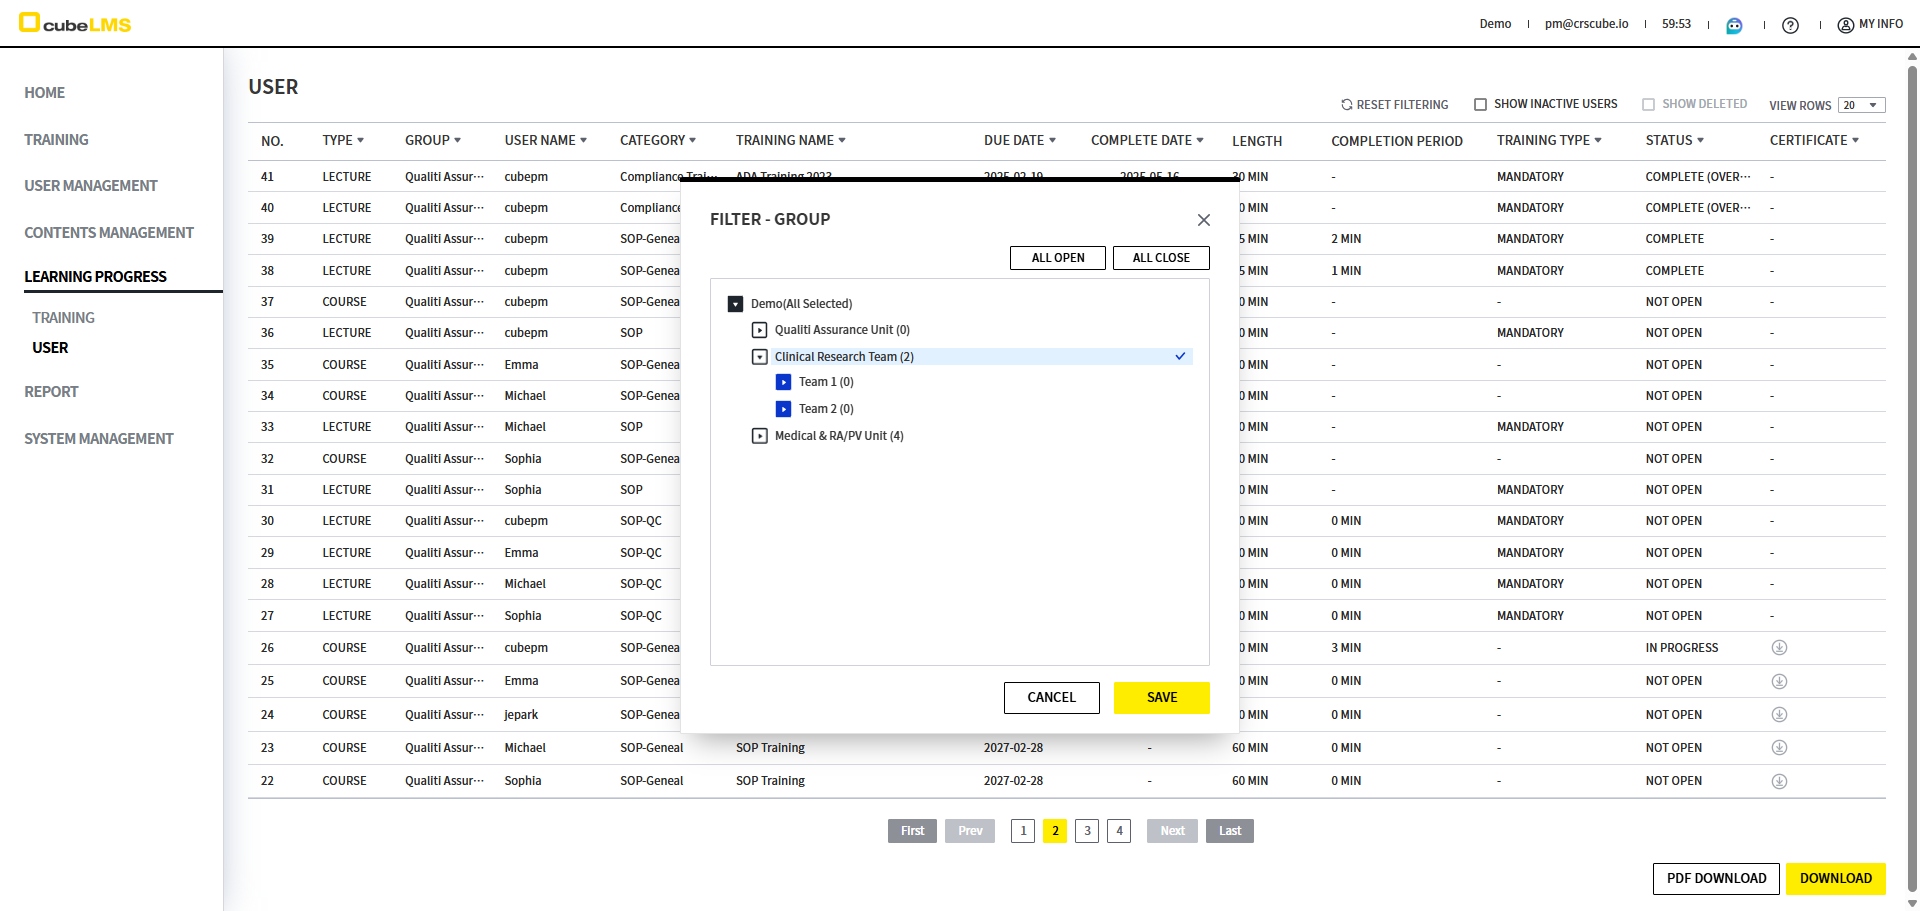Open the help question mark icon
This screenshot has width=1920, height=911.
1790,25
